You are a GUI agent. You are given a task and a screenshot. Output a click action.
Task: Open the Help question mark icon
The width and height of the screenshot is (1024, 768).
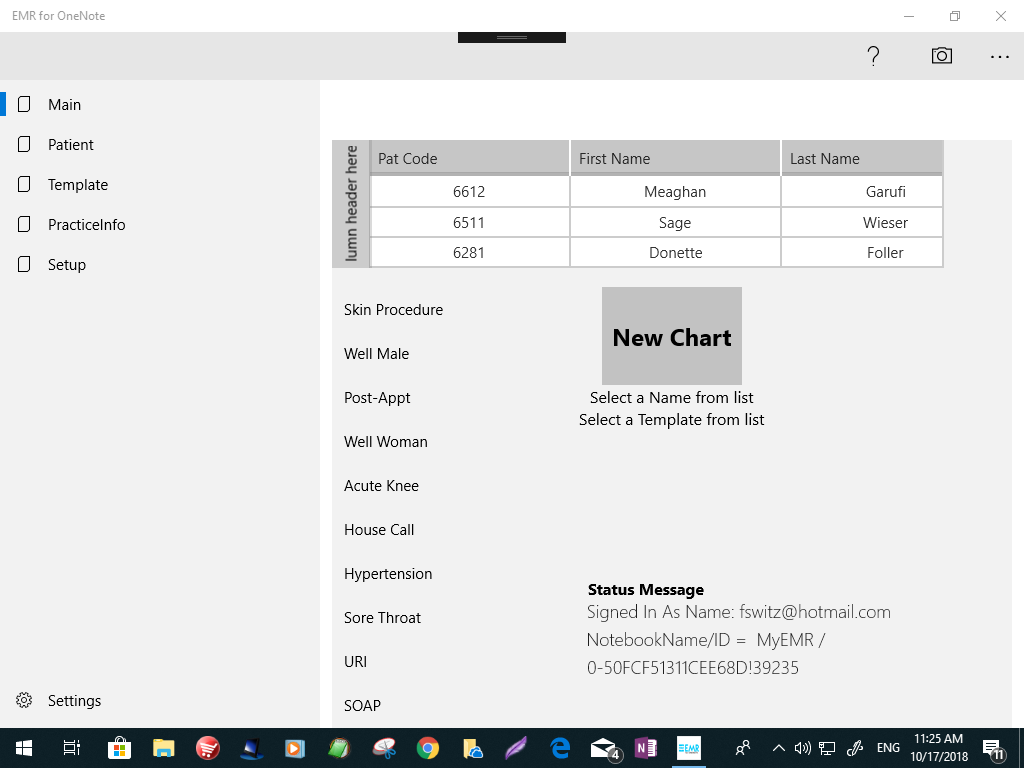point(873,56)
